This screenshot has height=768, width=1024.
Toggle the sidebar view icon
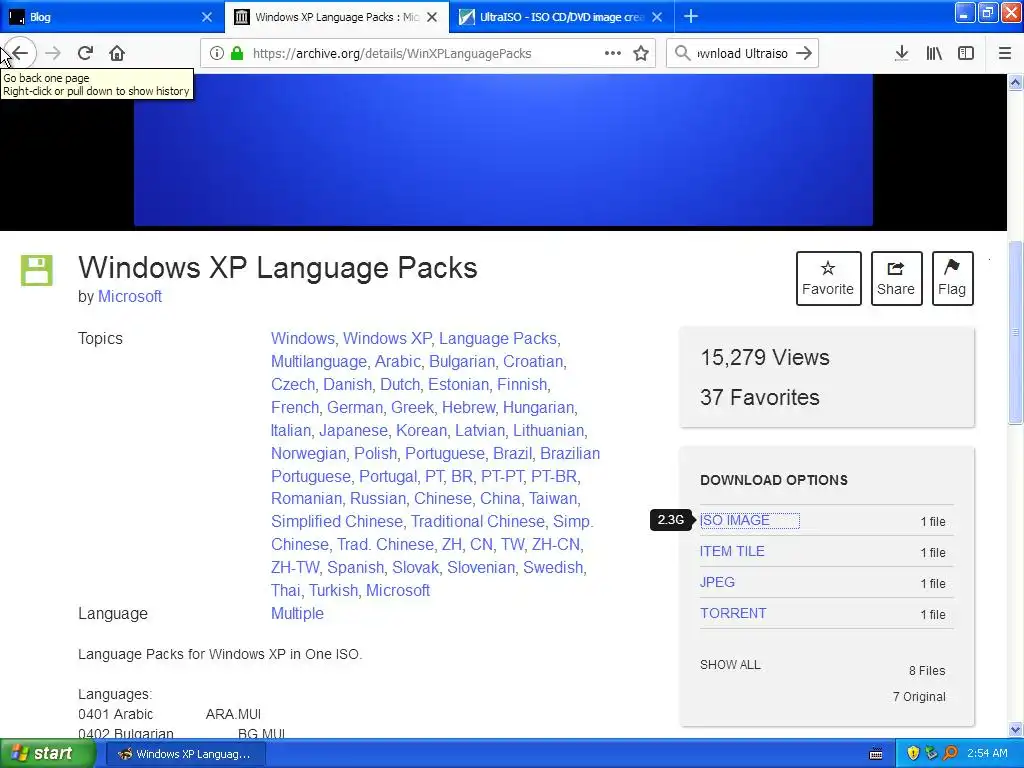[x=966, y=53]
